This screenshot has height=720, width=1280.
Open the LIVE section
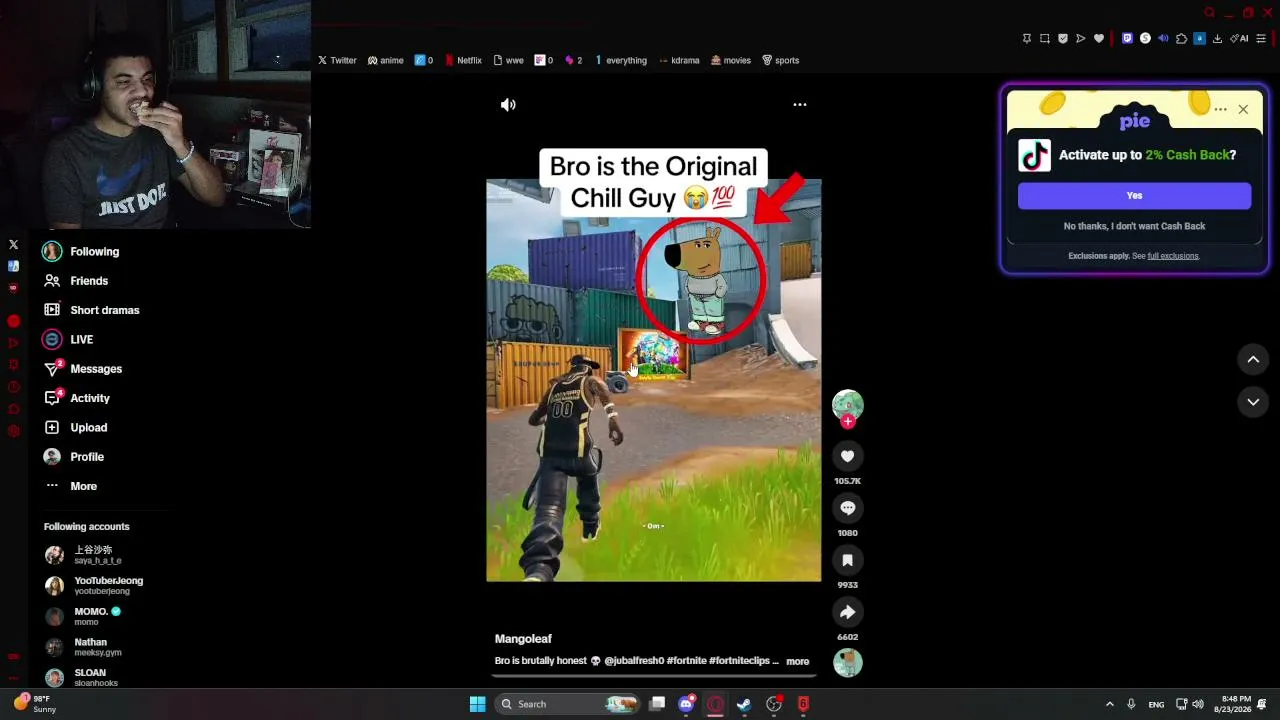68,340
